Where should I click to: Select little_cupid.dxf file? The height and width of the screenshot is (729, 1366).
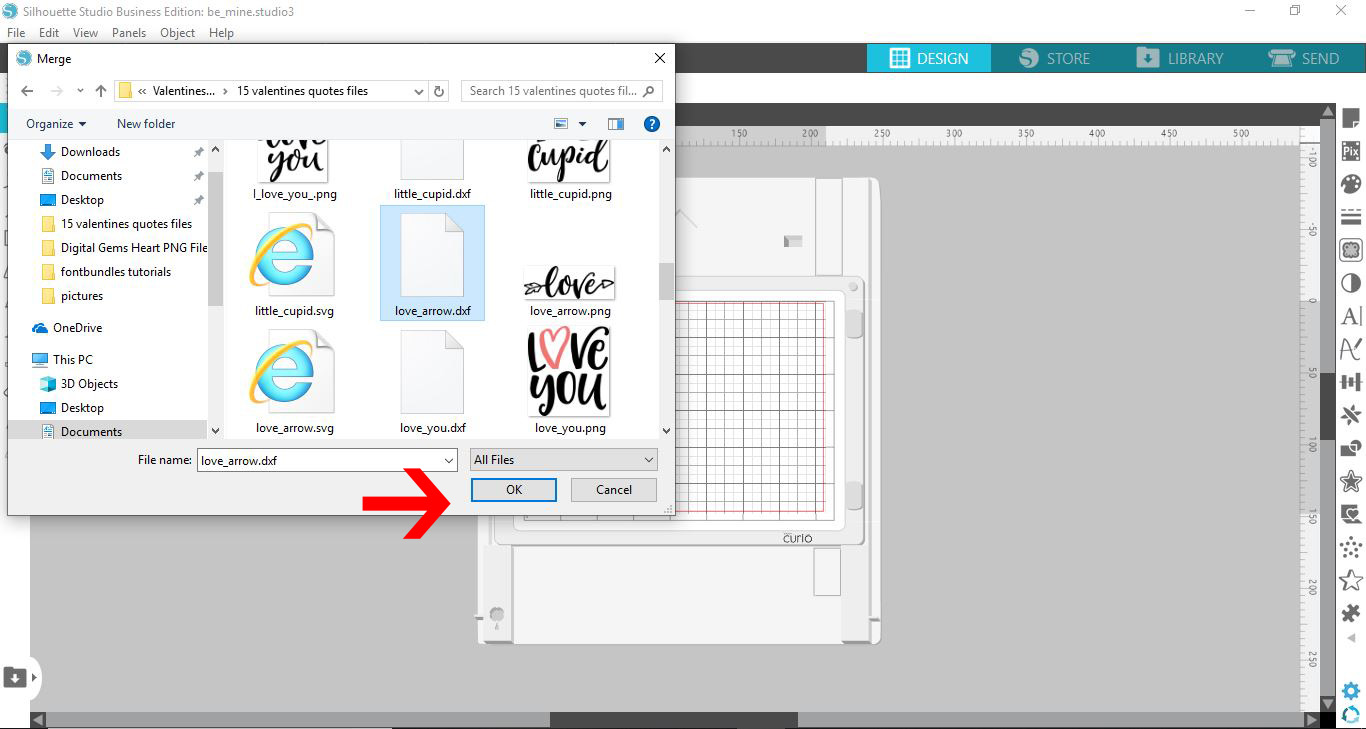(433, 168)
